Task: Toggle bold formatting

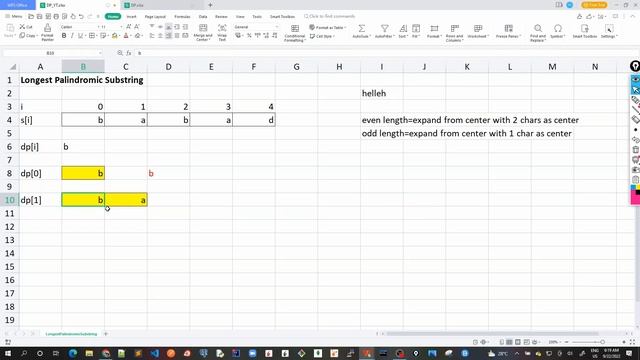Action: tap(64, 36)
